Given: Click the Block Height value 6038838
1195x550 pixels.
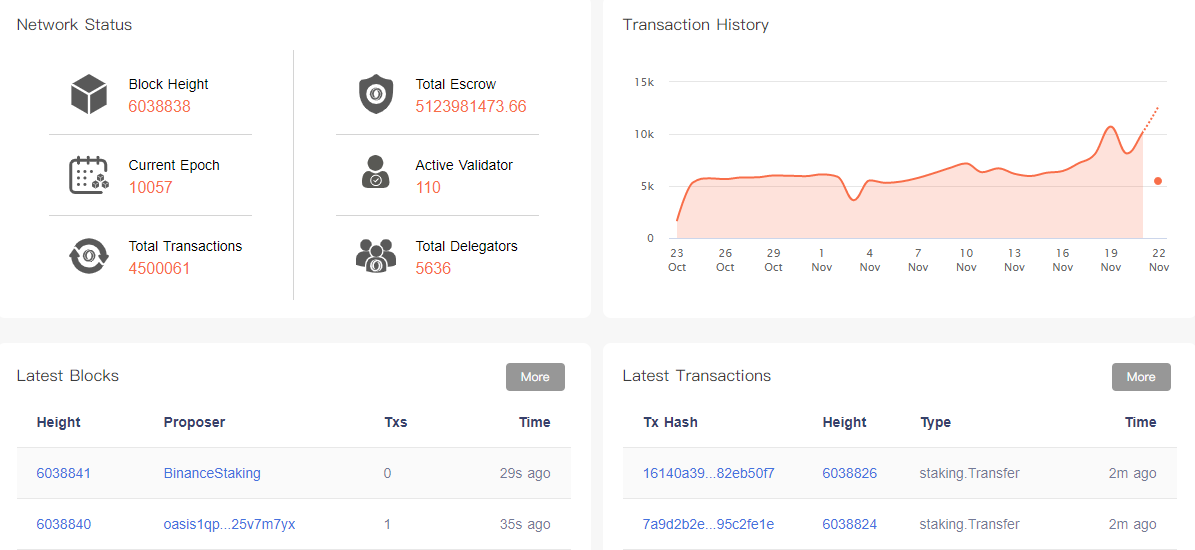Looking at the screenshot, I should tap(159, 107).
